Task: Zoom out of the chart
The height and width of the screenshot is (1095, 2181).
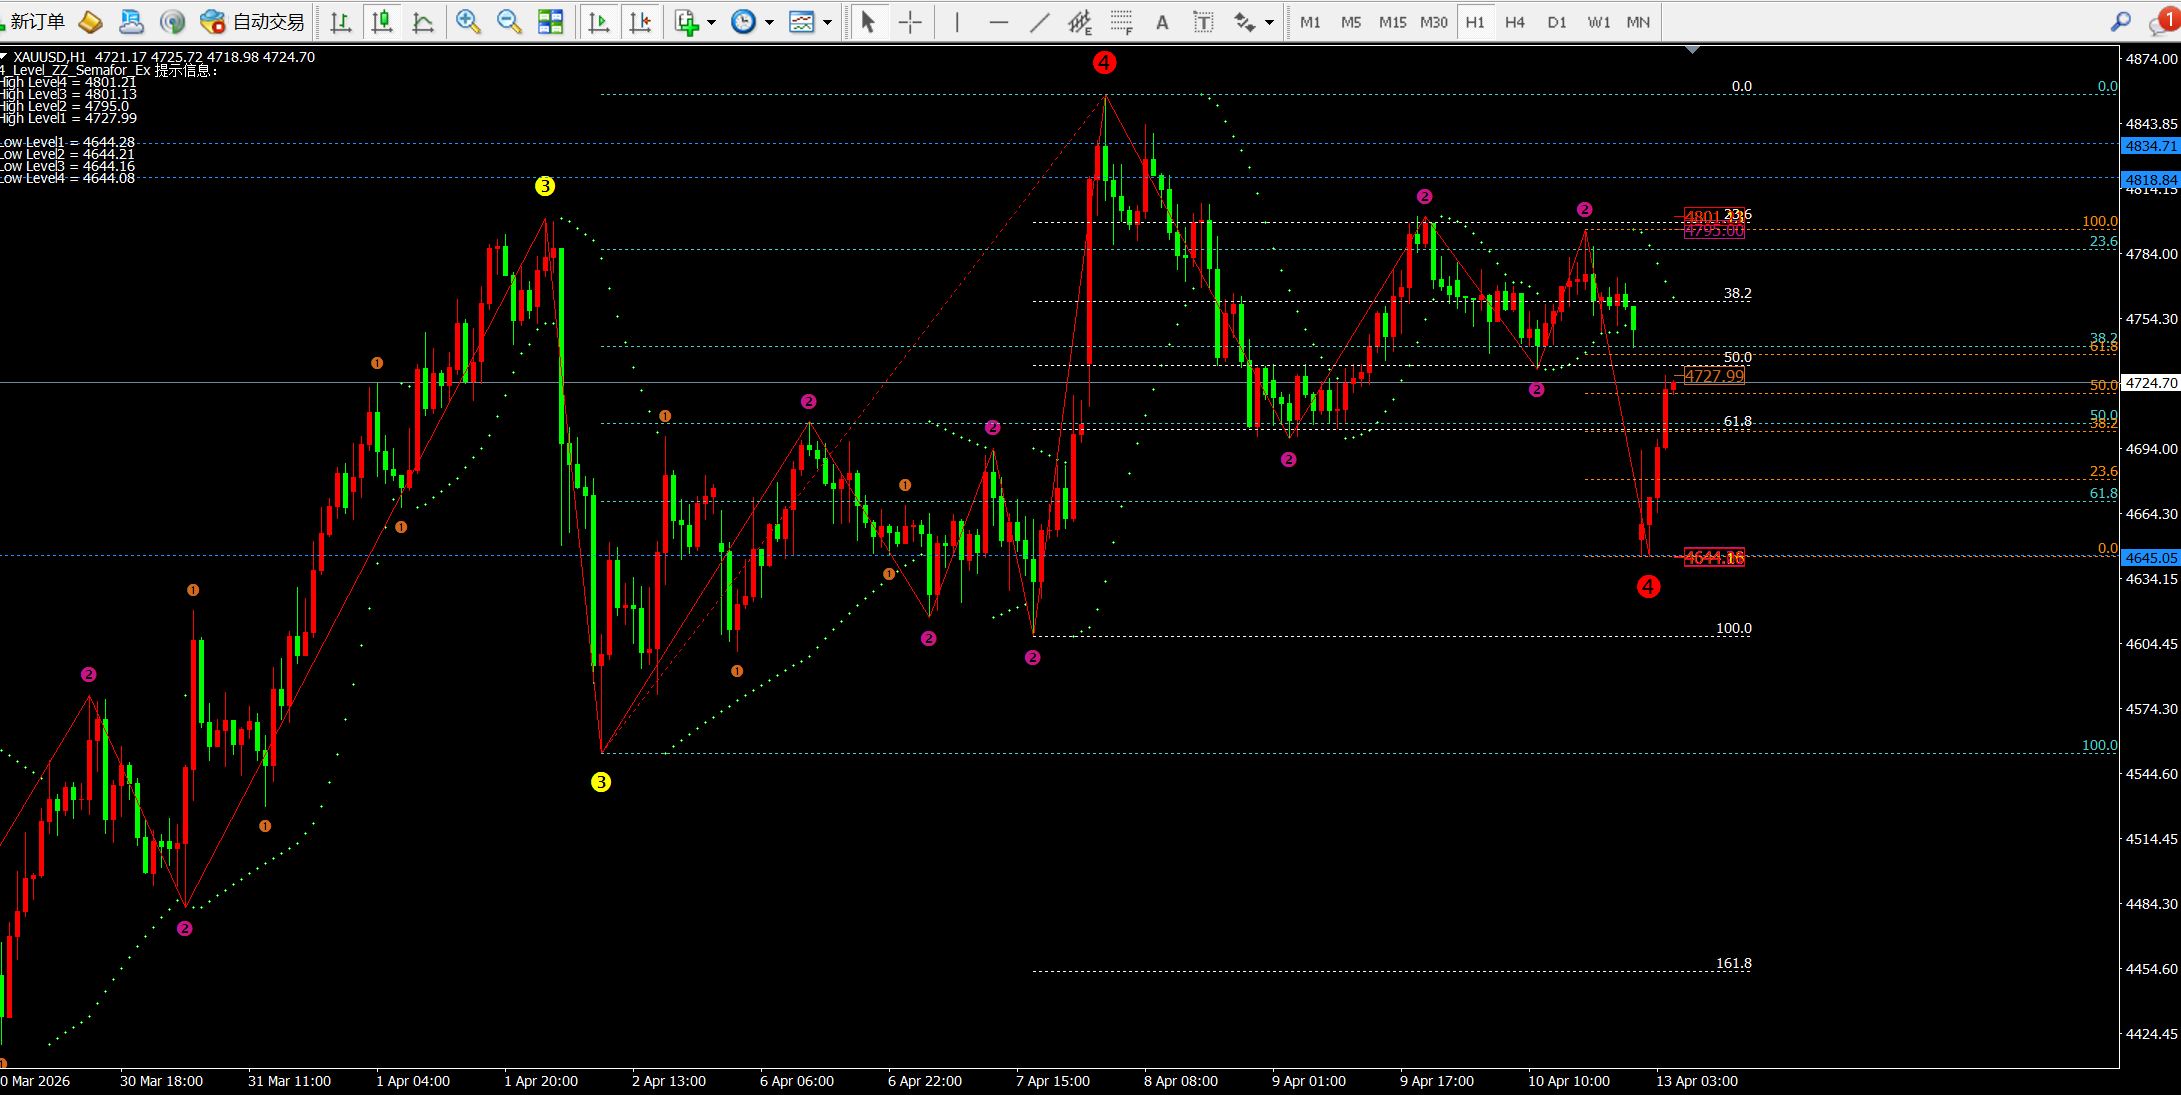Action: [509, 21]
